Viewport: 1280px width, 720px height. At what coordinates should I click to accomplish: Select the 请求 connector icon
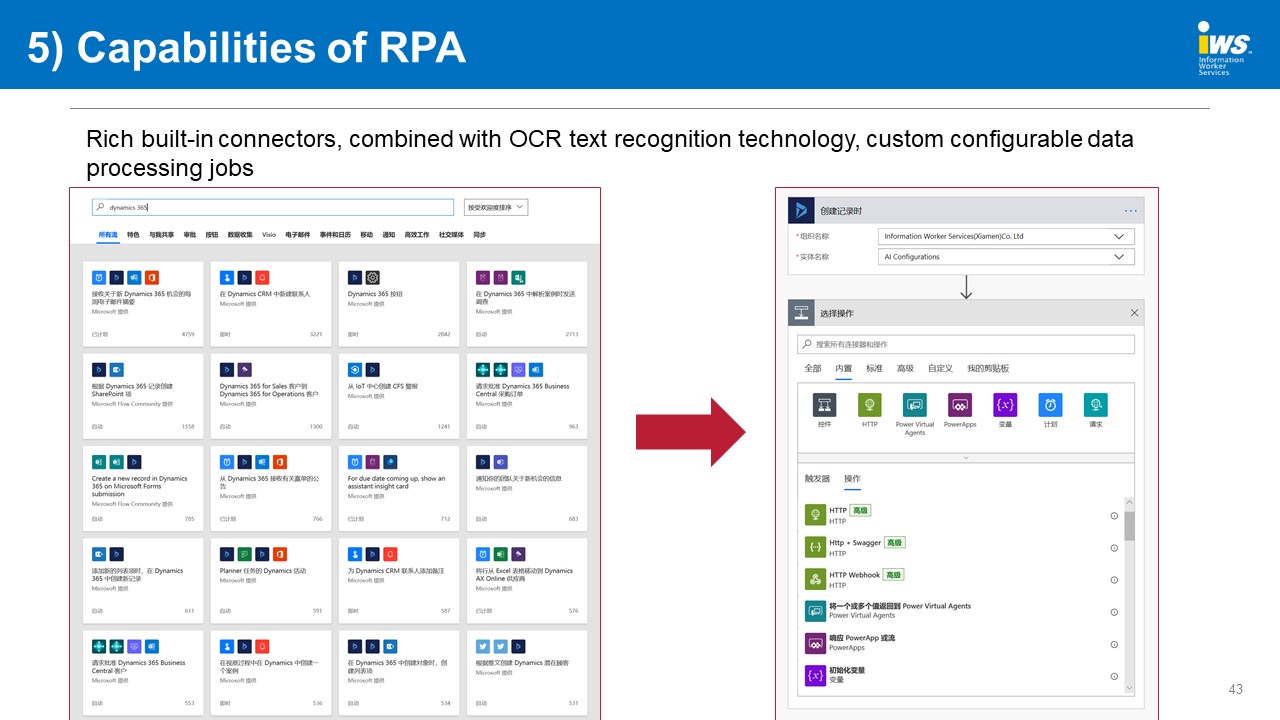click(1096, 404)
